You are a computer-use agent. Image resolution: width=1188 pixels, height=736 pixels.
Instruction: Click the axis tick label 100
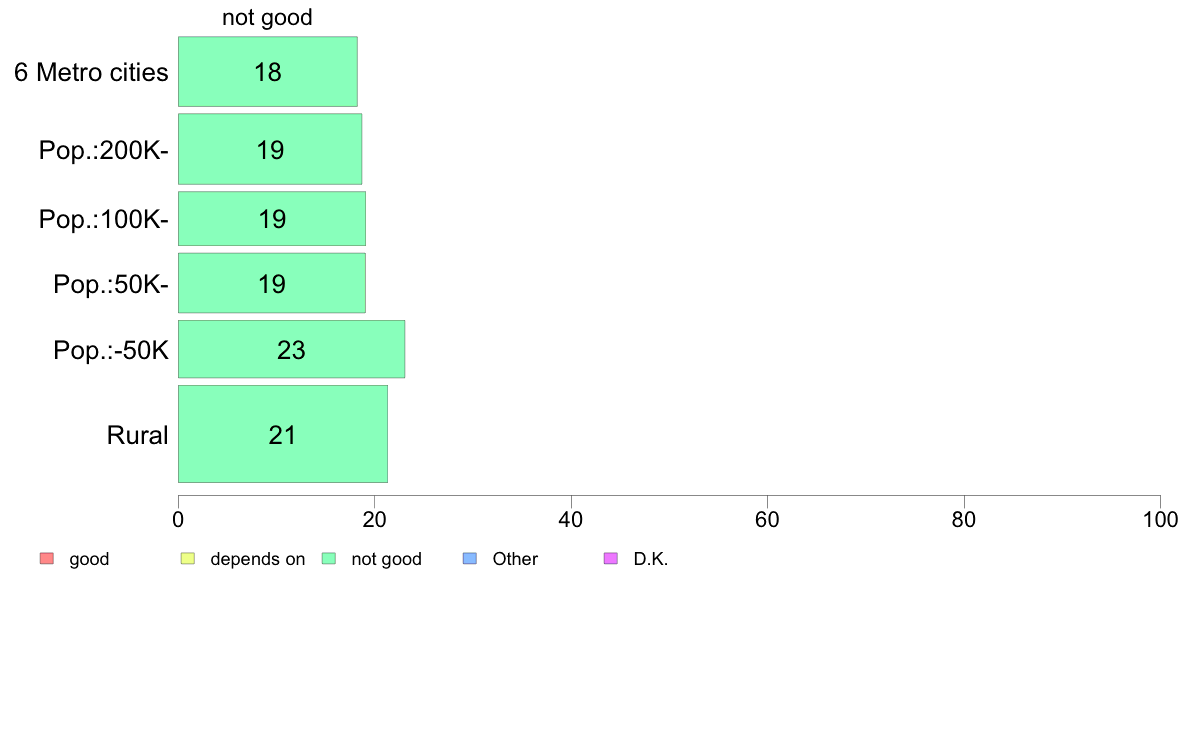pyautogui.click(x=1161, y=519)
